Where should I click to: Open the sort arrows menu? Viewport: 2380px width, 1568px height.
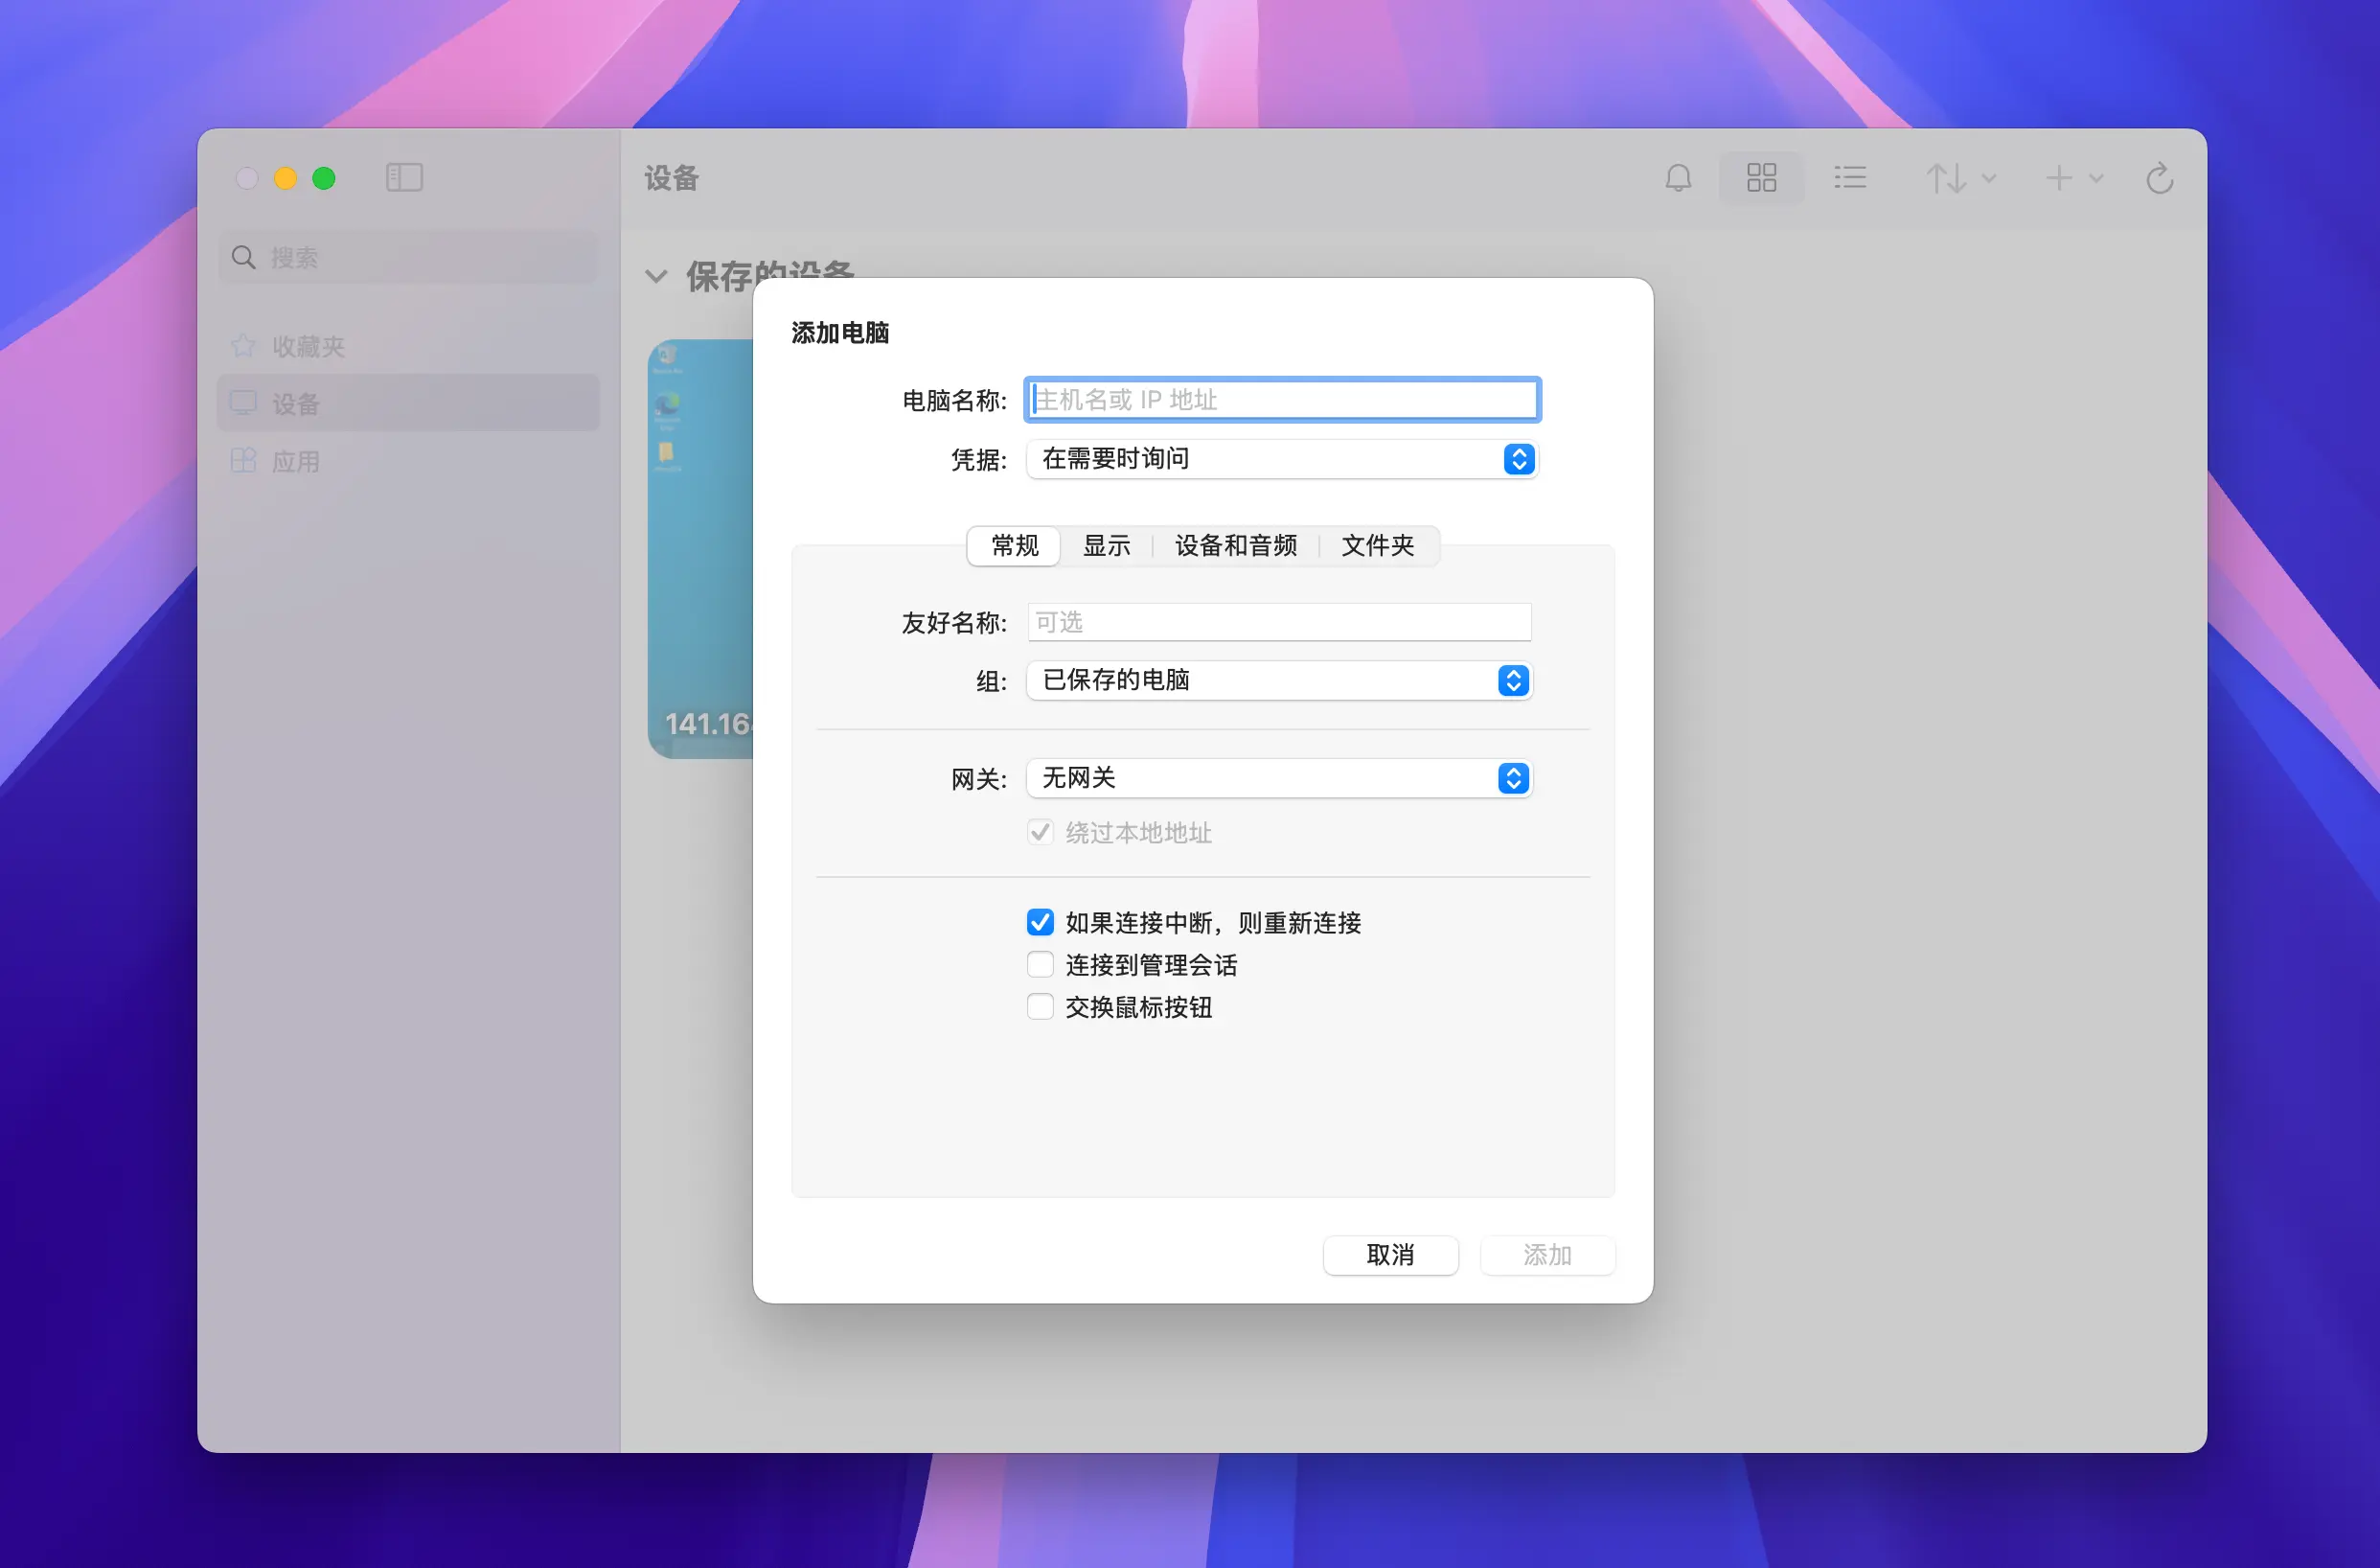1960,178
